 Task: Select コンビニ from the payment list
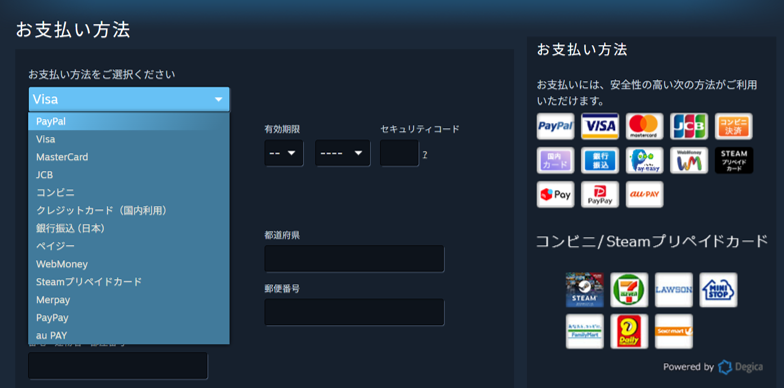tap(129, 192)
